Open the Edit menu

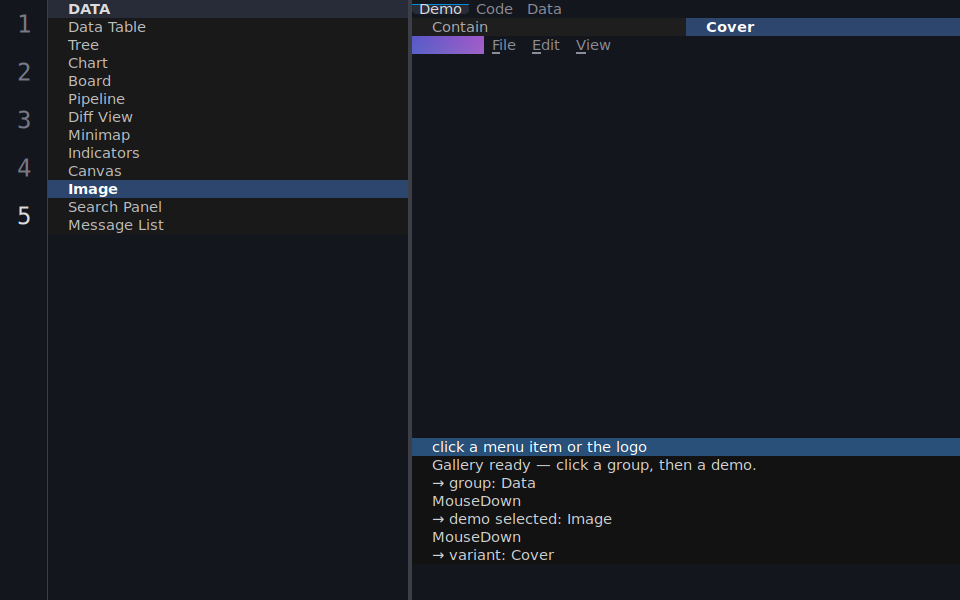(x=546, y=45)
